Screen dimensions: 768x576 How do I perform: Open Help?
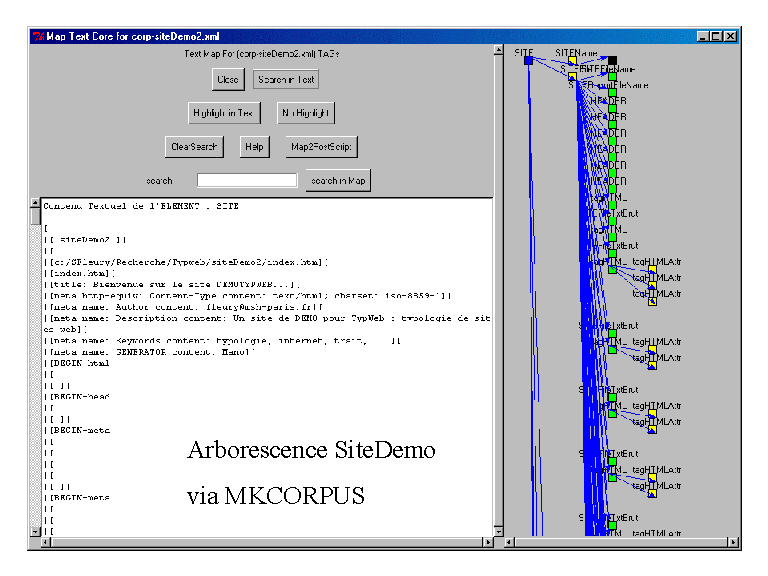coord(256,147)
